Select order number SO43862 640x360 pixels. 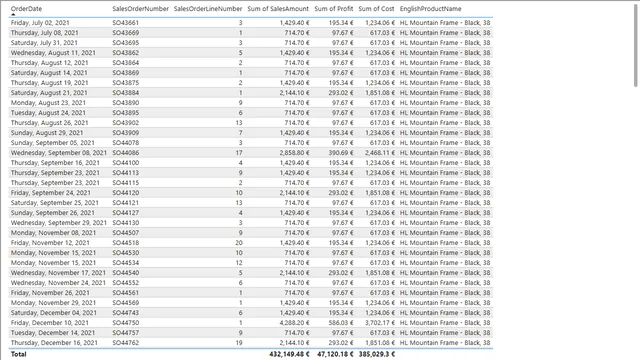pyautogui.click(x=126, y=53)
